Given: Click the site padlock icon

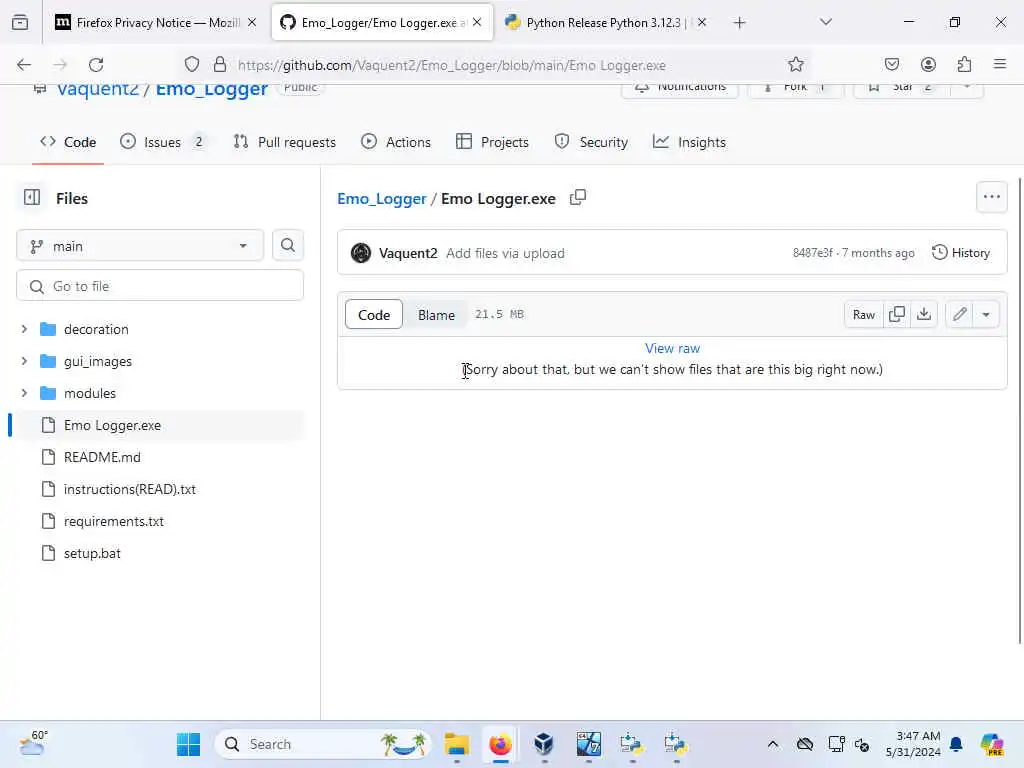Looking at the screenshot, I should (220, 65).
